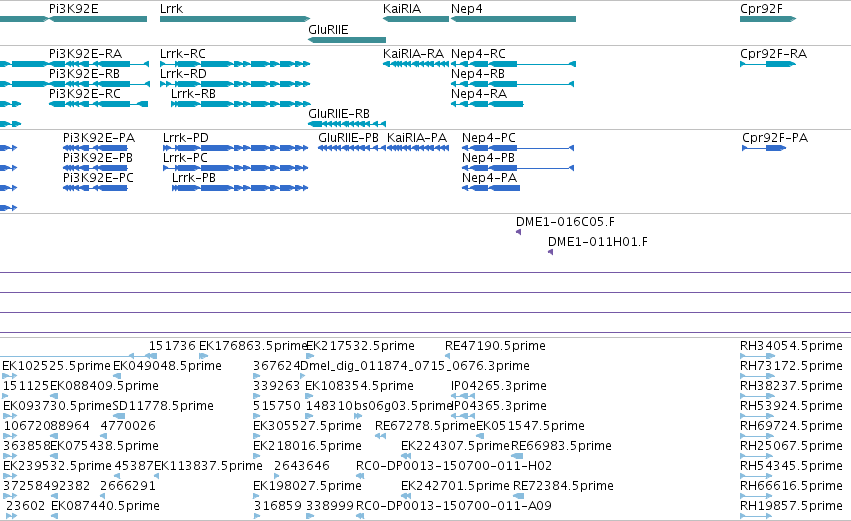851x521 pixels.
Task: Click the Nep4-PB protein glyph
Action: click(x=518, y=168)
